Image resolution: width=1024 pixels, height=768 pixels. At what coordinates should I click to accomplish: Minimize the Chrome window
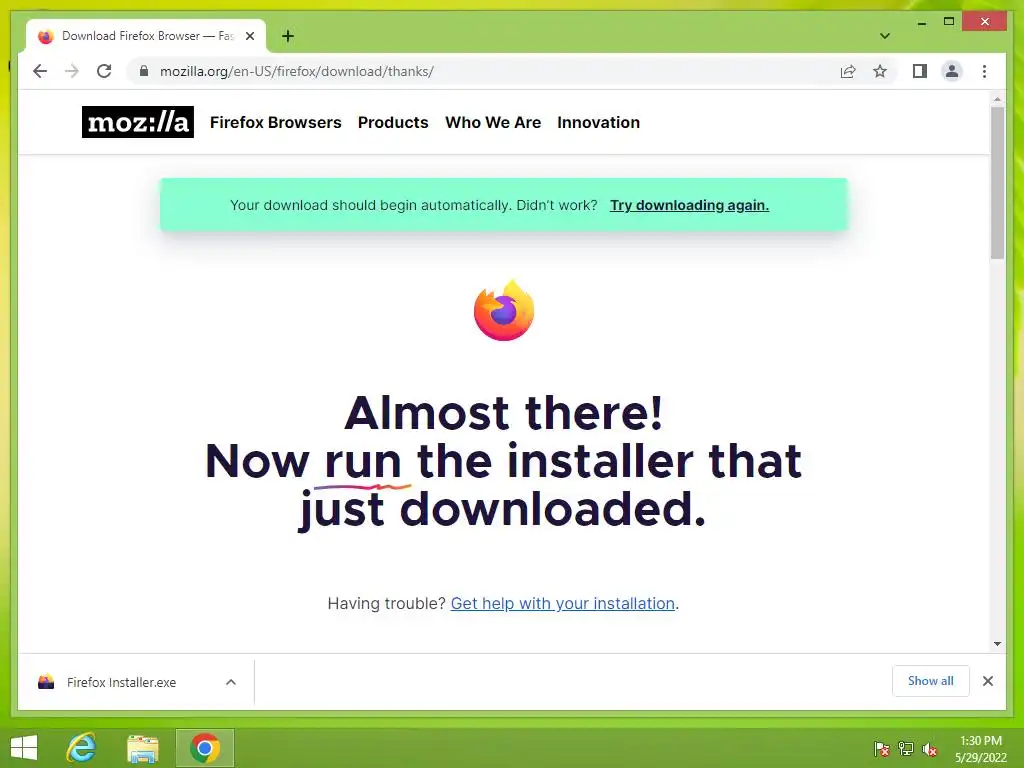921,22
